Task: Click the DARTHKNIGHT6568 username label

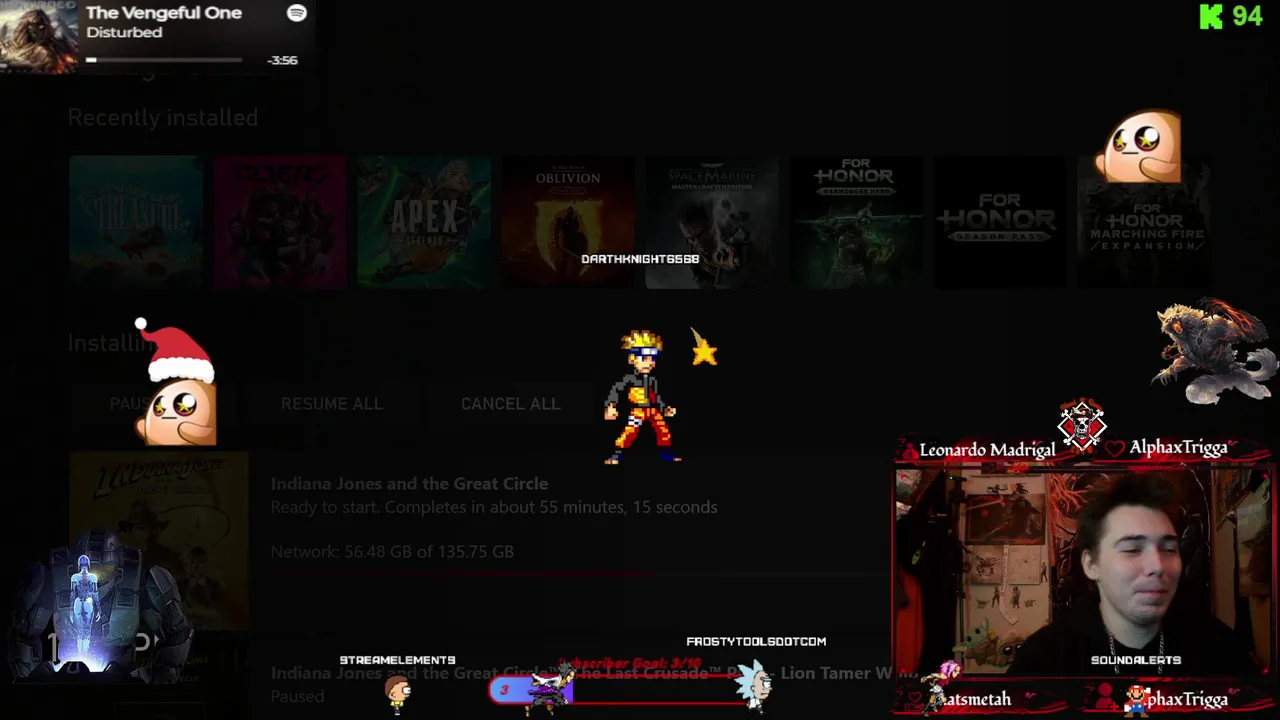Action: (640, 259)
